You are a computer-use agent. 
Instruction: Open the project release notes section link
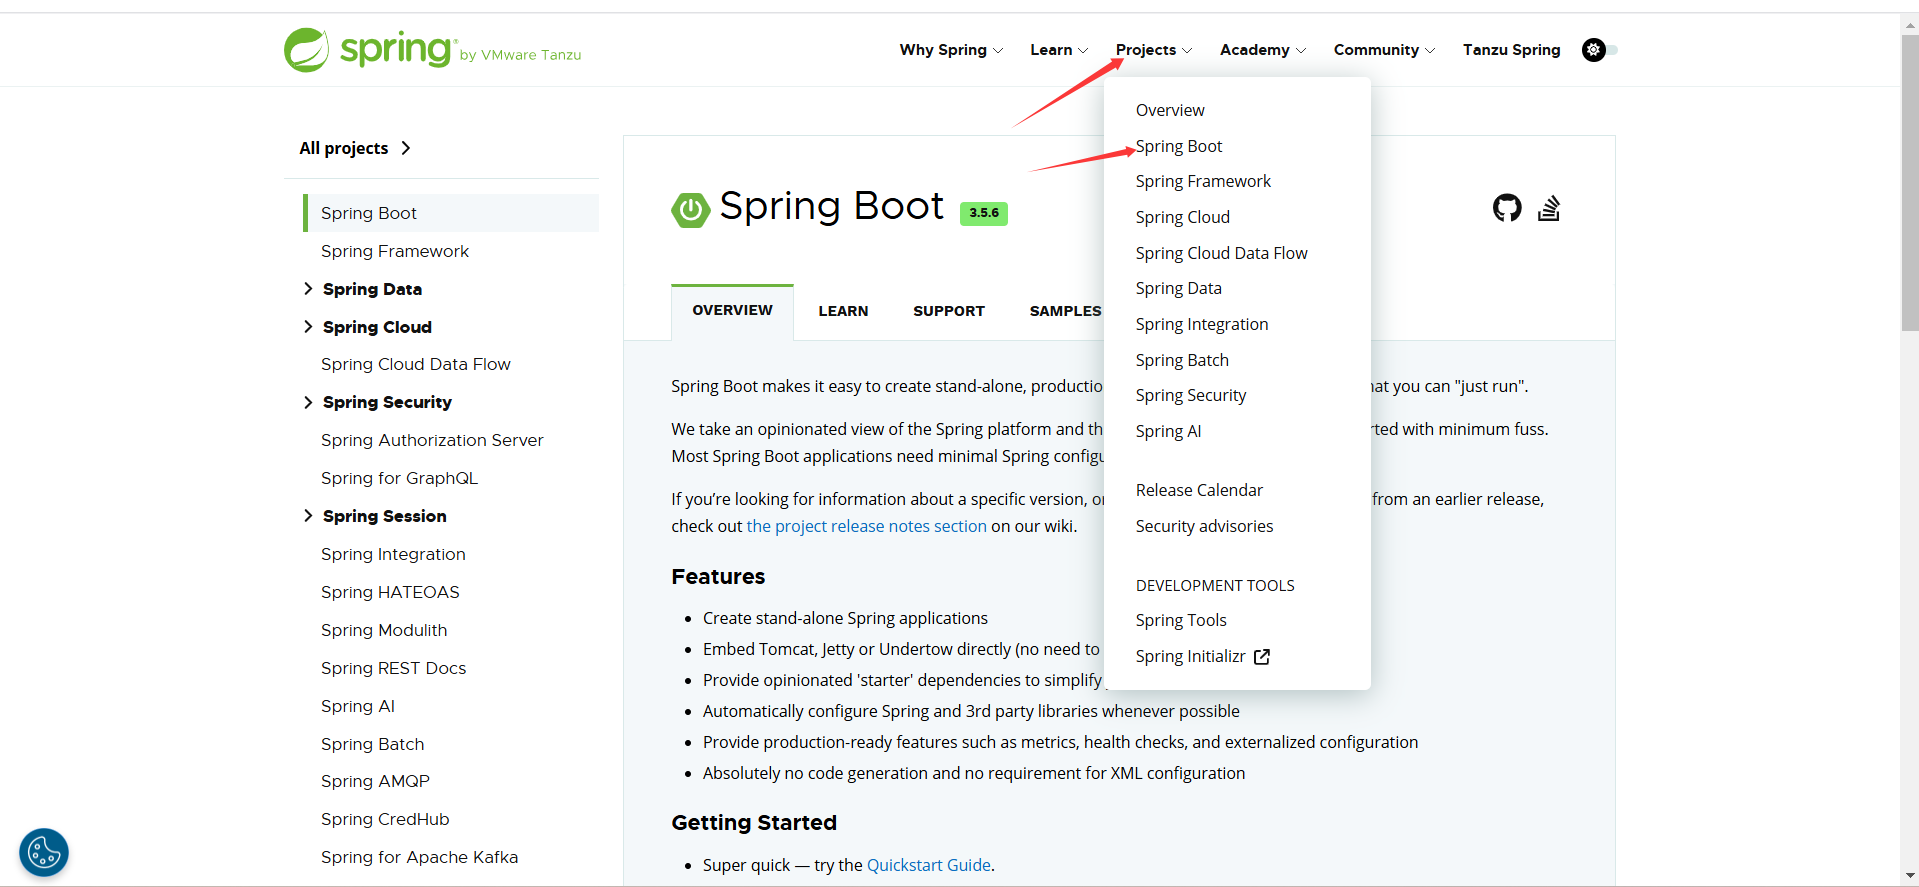coord(866,526)
